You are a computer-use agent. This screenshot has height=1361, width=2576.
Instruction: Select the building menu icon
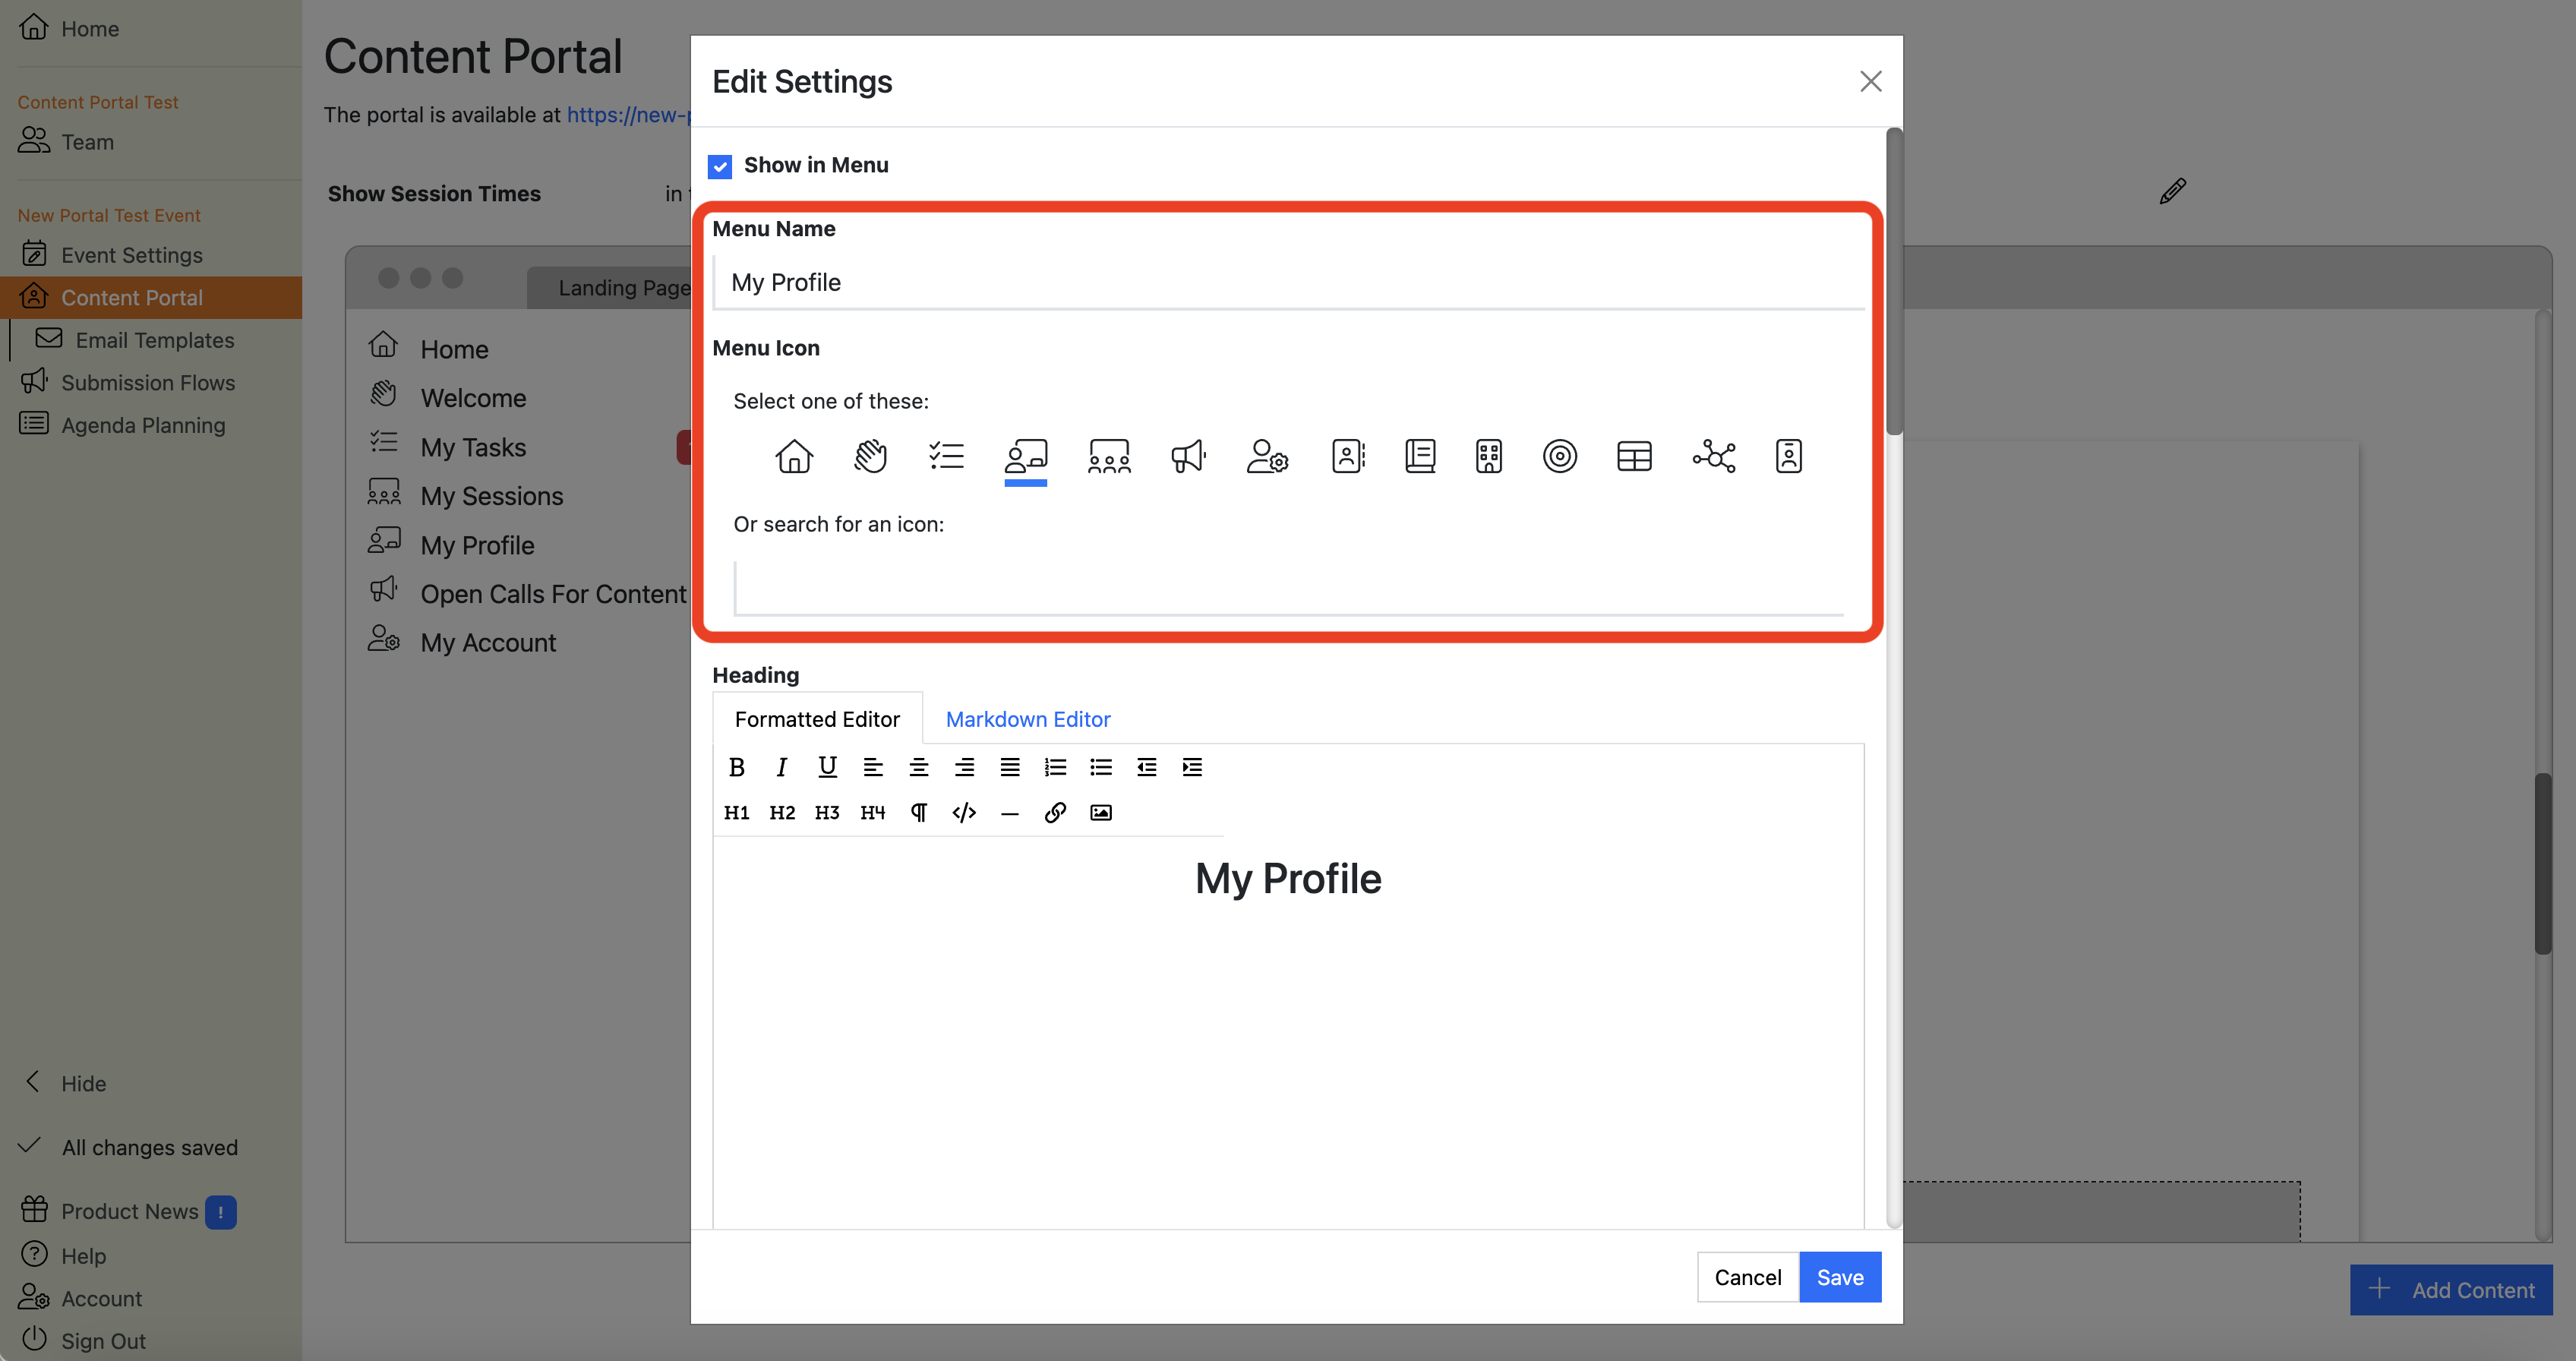click(x=1489, y=456)
